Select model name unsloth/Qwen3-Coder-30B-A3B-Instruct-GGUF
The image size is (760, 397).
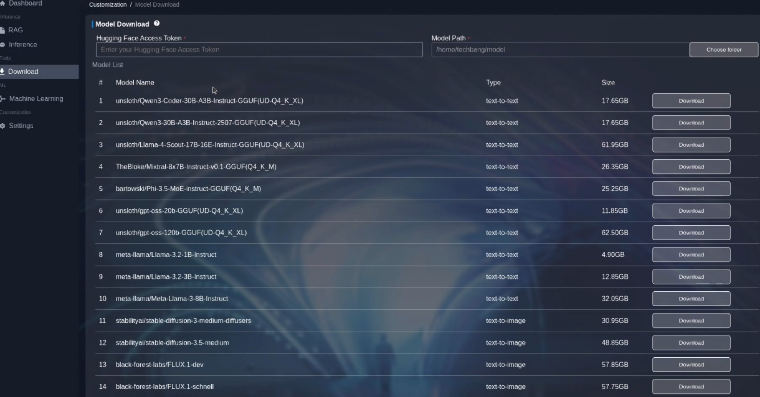pyautogui.click(x=209, y=101)
